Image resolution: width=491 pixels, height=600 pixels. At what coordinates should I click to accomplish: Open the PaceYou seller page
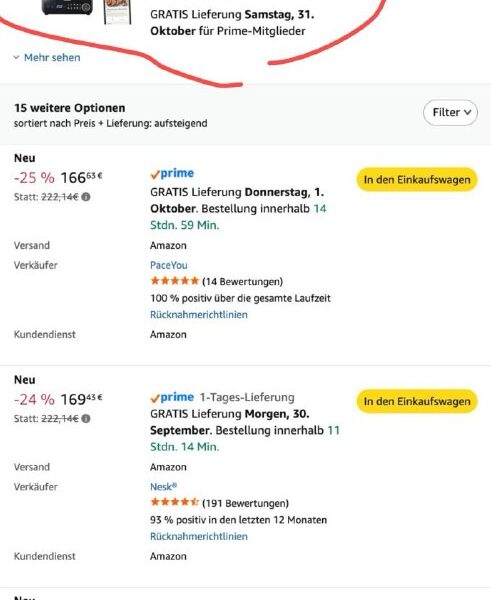pos(169,265)
